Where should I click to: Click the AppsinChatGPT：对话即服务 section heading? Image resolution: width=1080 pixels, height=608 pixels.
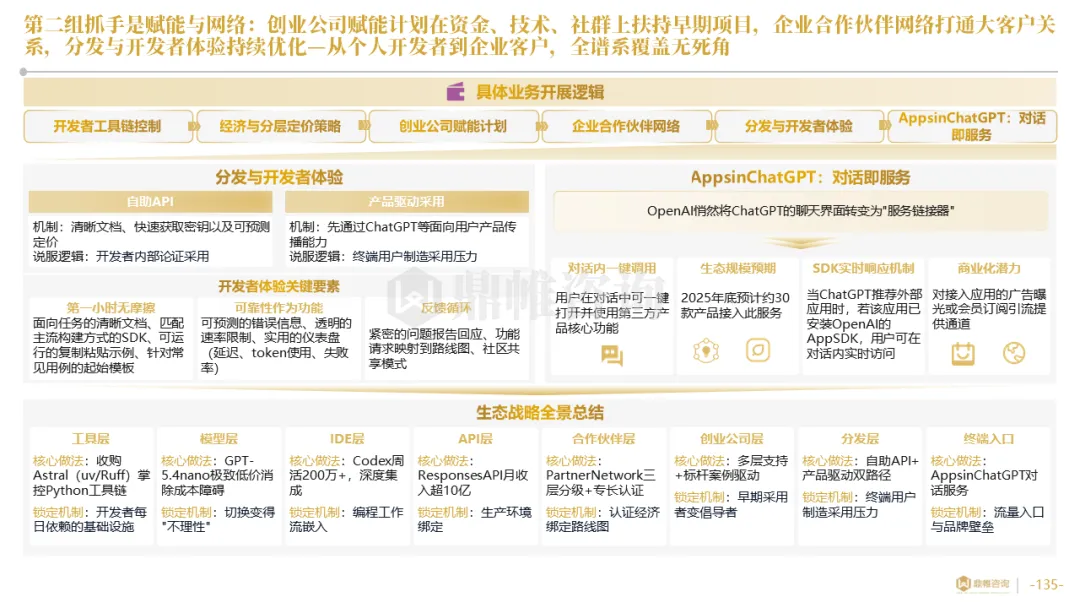pyautogui.click(x=800, y=178)
